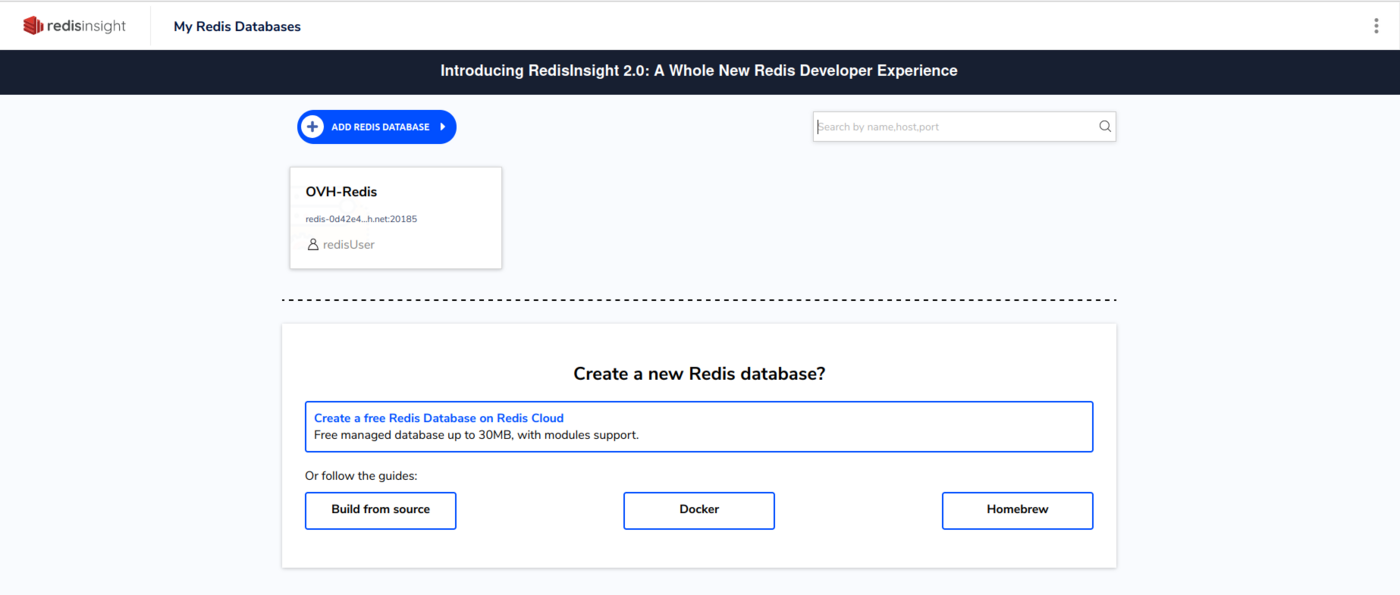Screen dimensions: 1400x595
Task: Open the RedisInsight 2.0 announcement banner
Action: [699, 71]
